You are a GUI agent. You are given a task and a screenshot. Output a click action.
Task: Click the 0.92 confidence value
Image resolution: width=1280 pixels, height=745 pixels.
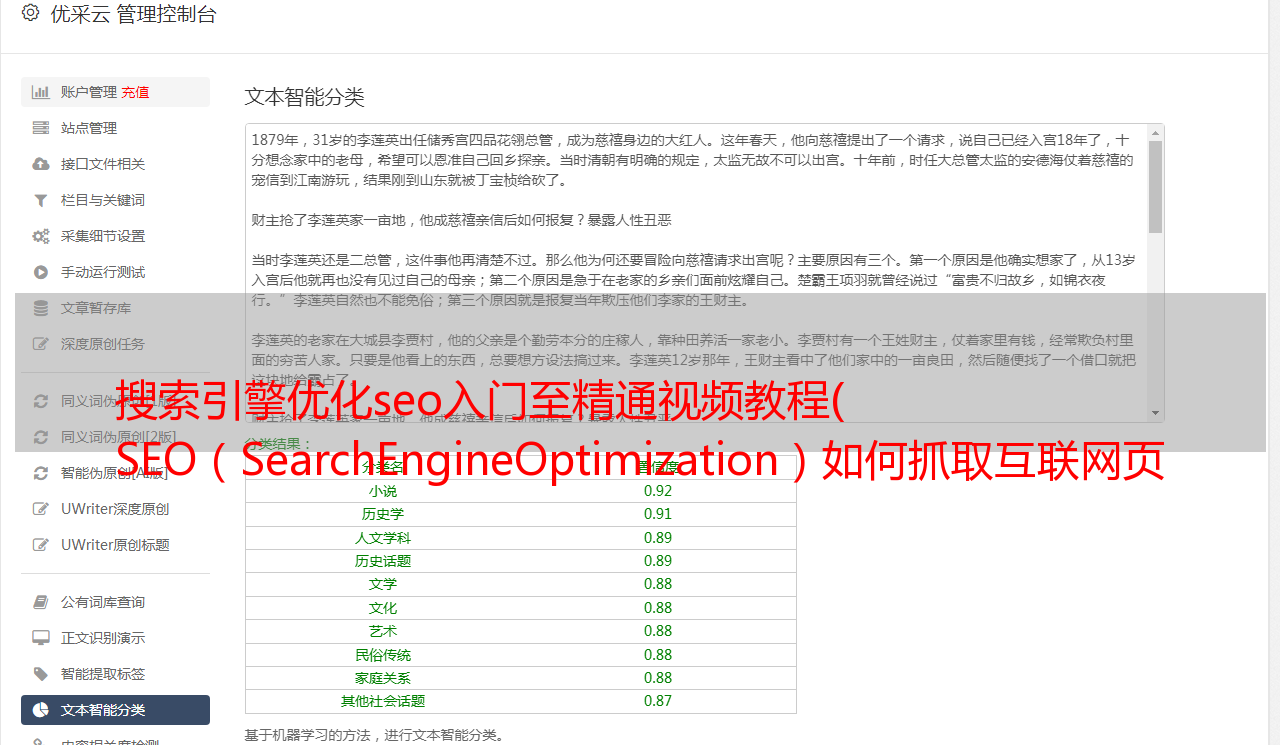658,491
